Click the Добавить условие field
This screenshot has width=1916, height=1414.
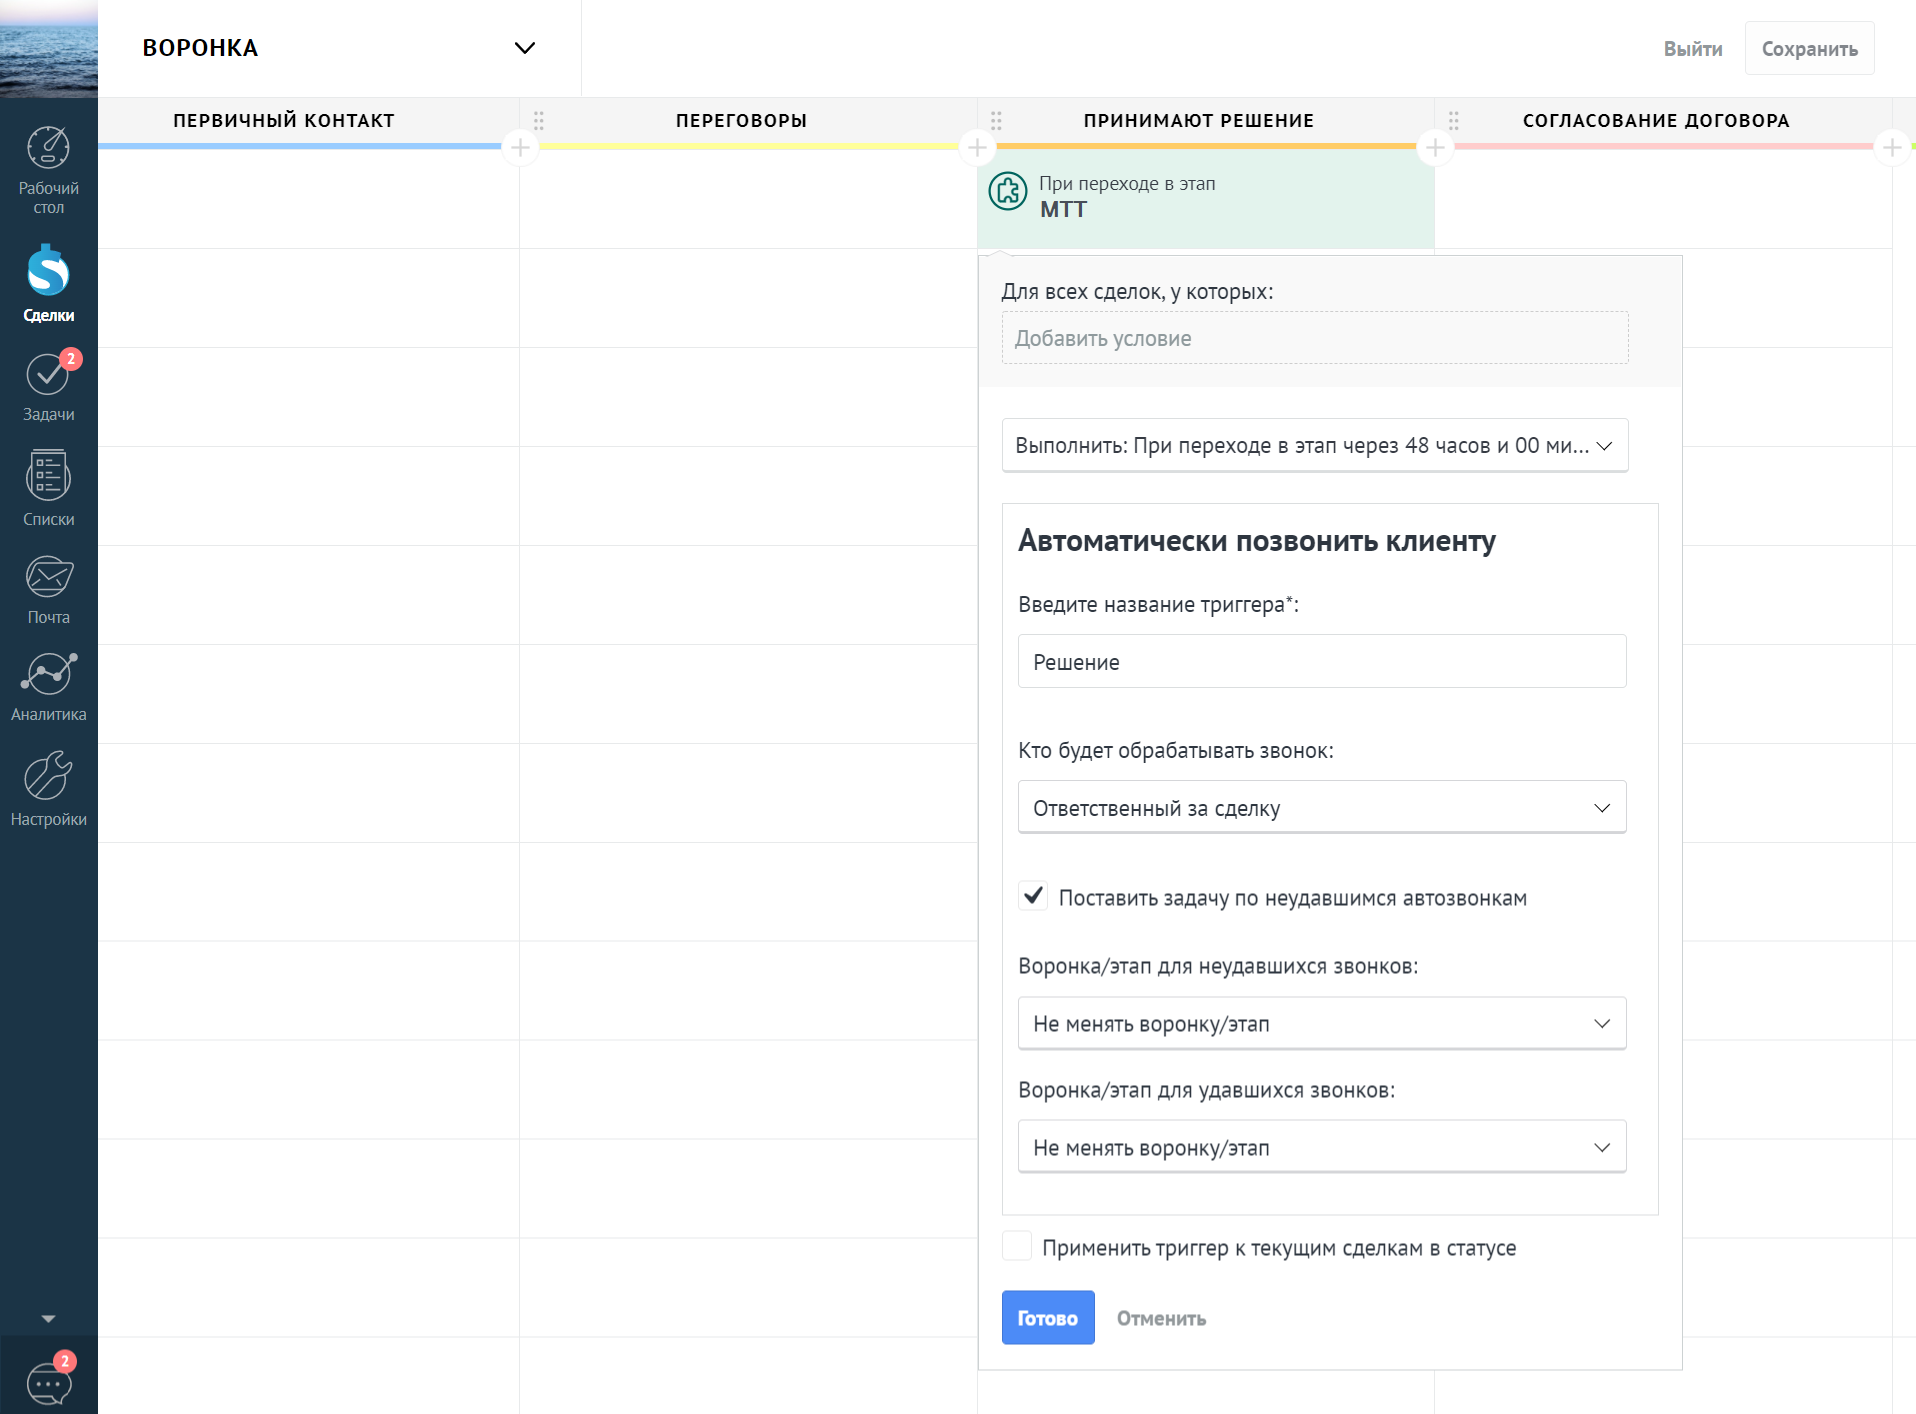point(1314,338)
